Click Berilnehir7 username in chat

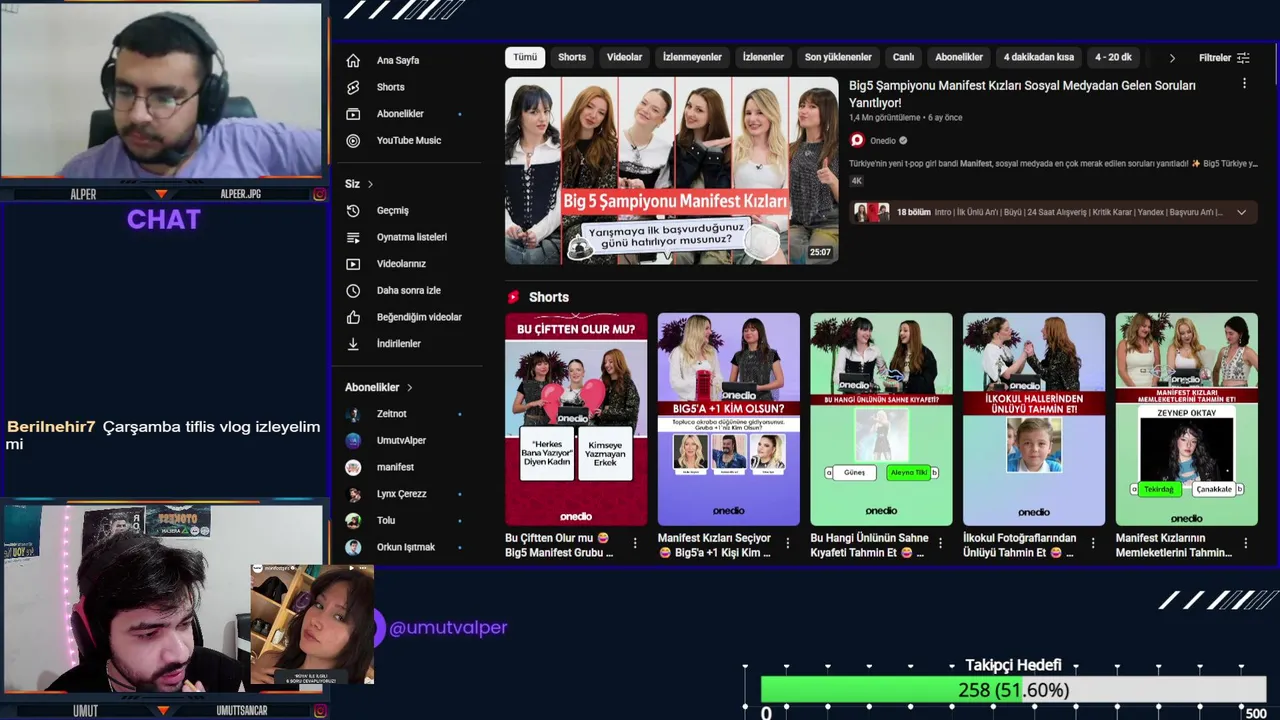51,427
